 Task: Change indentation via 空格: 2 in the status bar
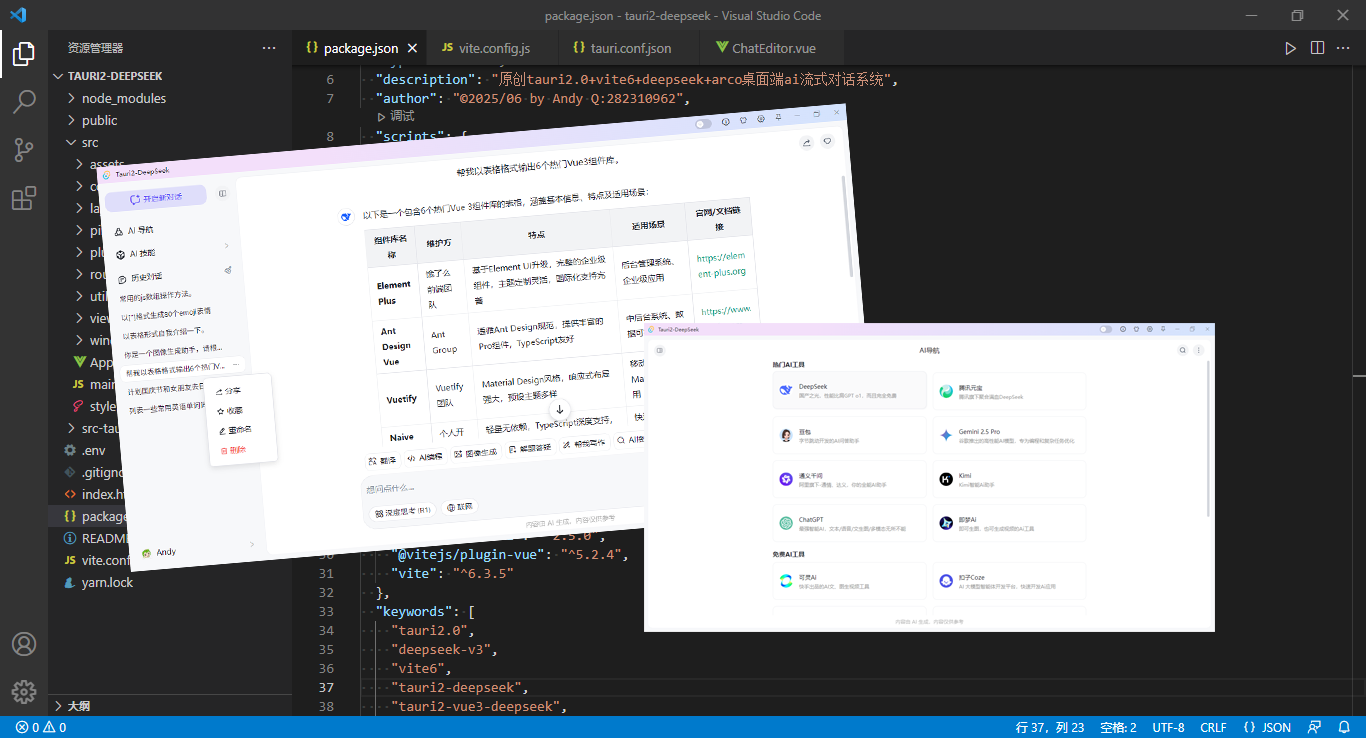[x=1118, y=727]
